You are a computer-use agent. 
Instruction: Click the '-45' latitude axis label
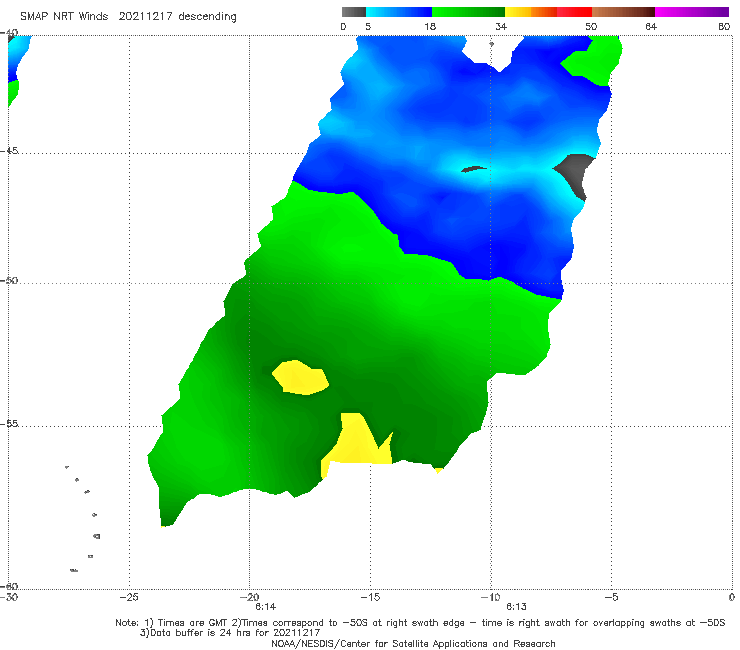[x=9, y=151]
